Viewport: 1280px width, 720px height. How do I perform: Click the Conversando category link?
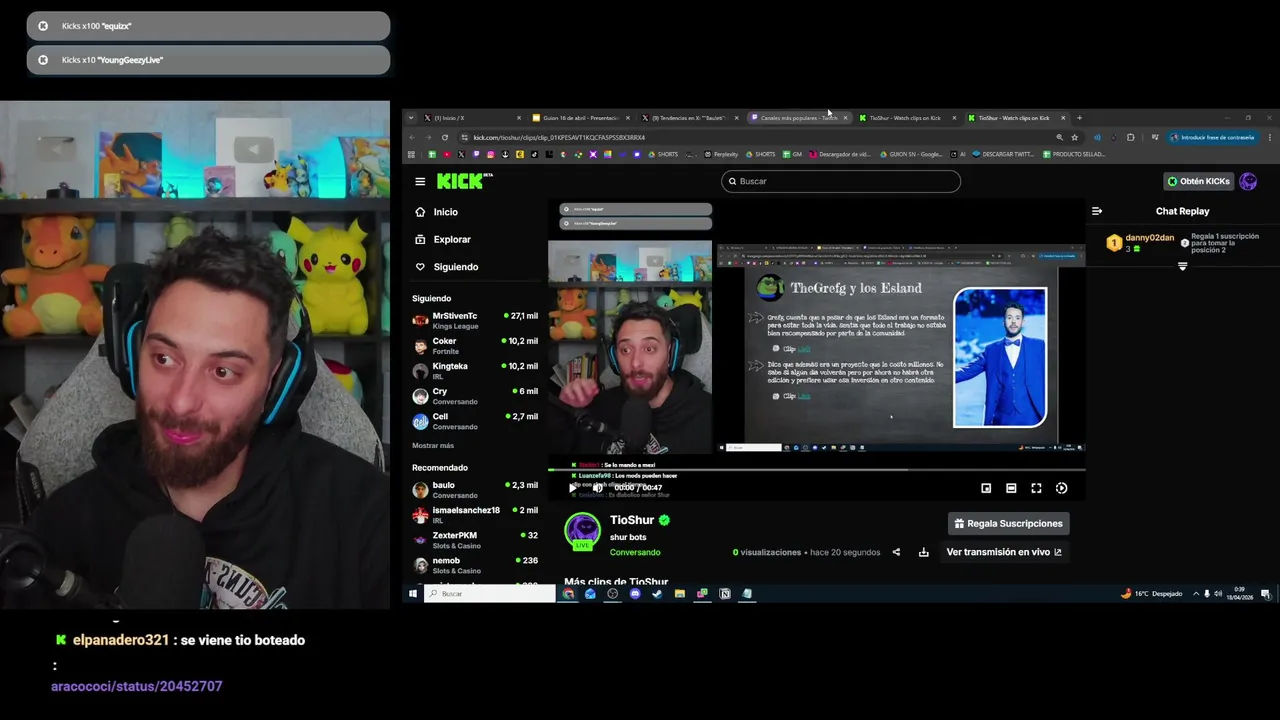point(635,552)
